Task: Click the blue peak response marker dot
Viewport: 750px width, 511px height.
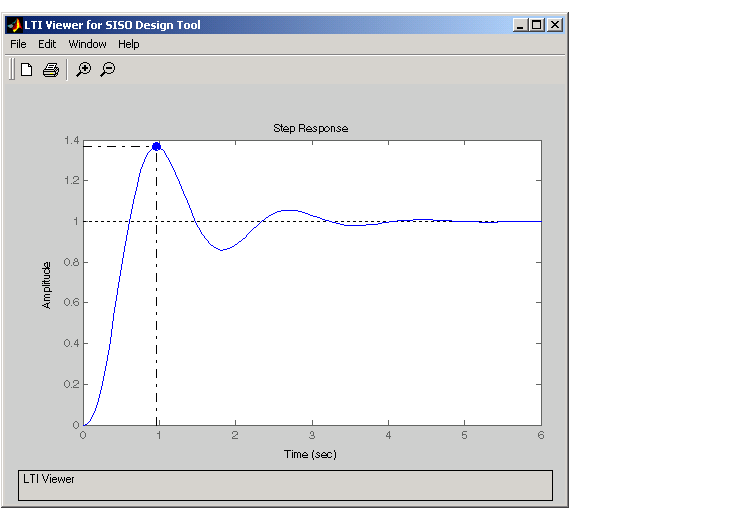Action: click(x=156, y=146)
